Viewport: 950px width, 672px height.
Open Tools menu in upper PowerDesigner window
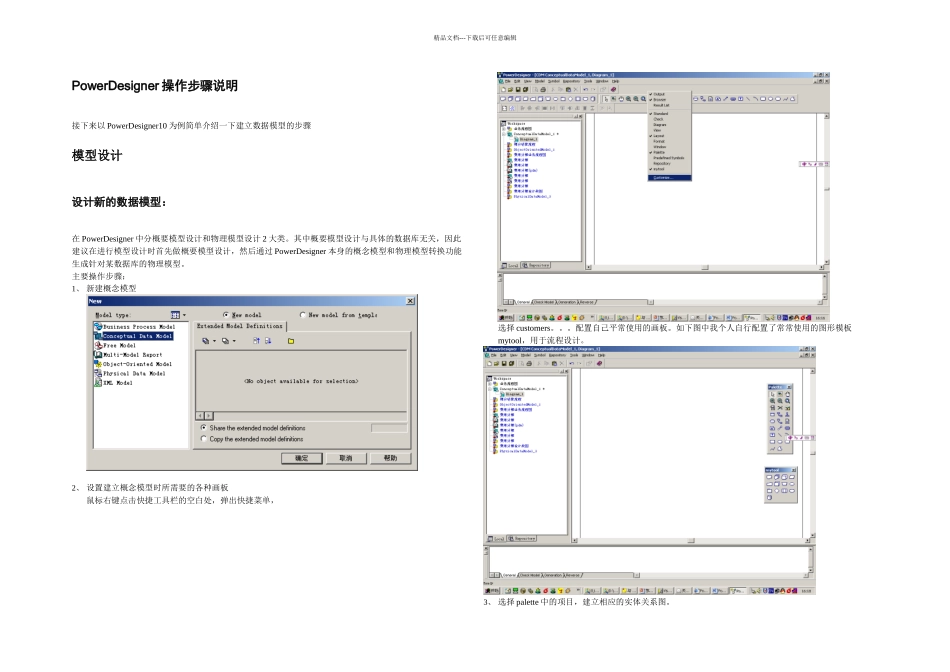pyautogui.click(x=588, y=81)
